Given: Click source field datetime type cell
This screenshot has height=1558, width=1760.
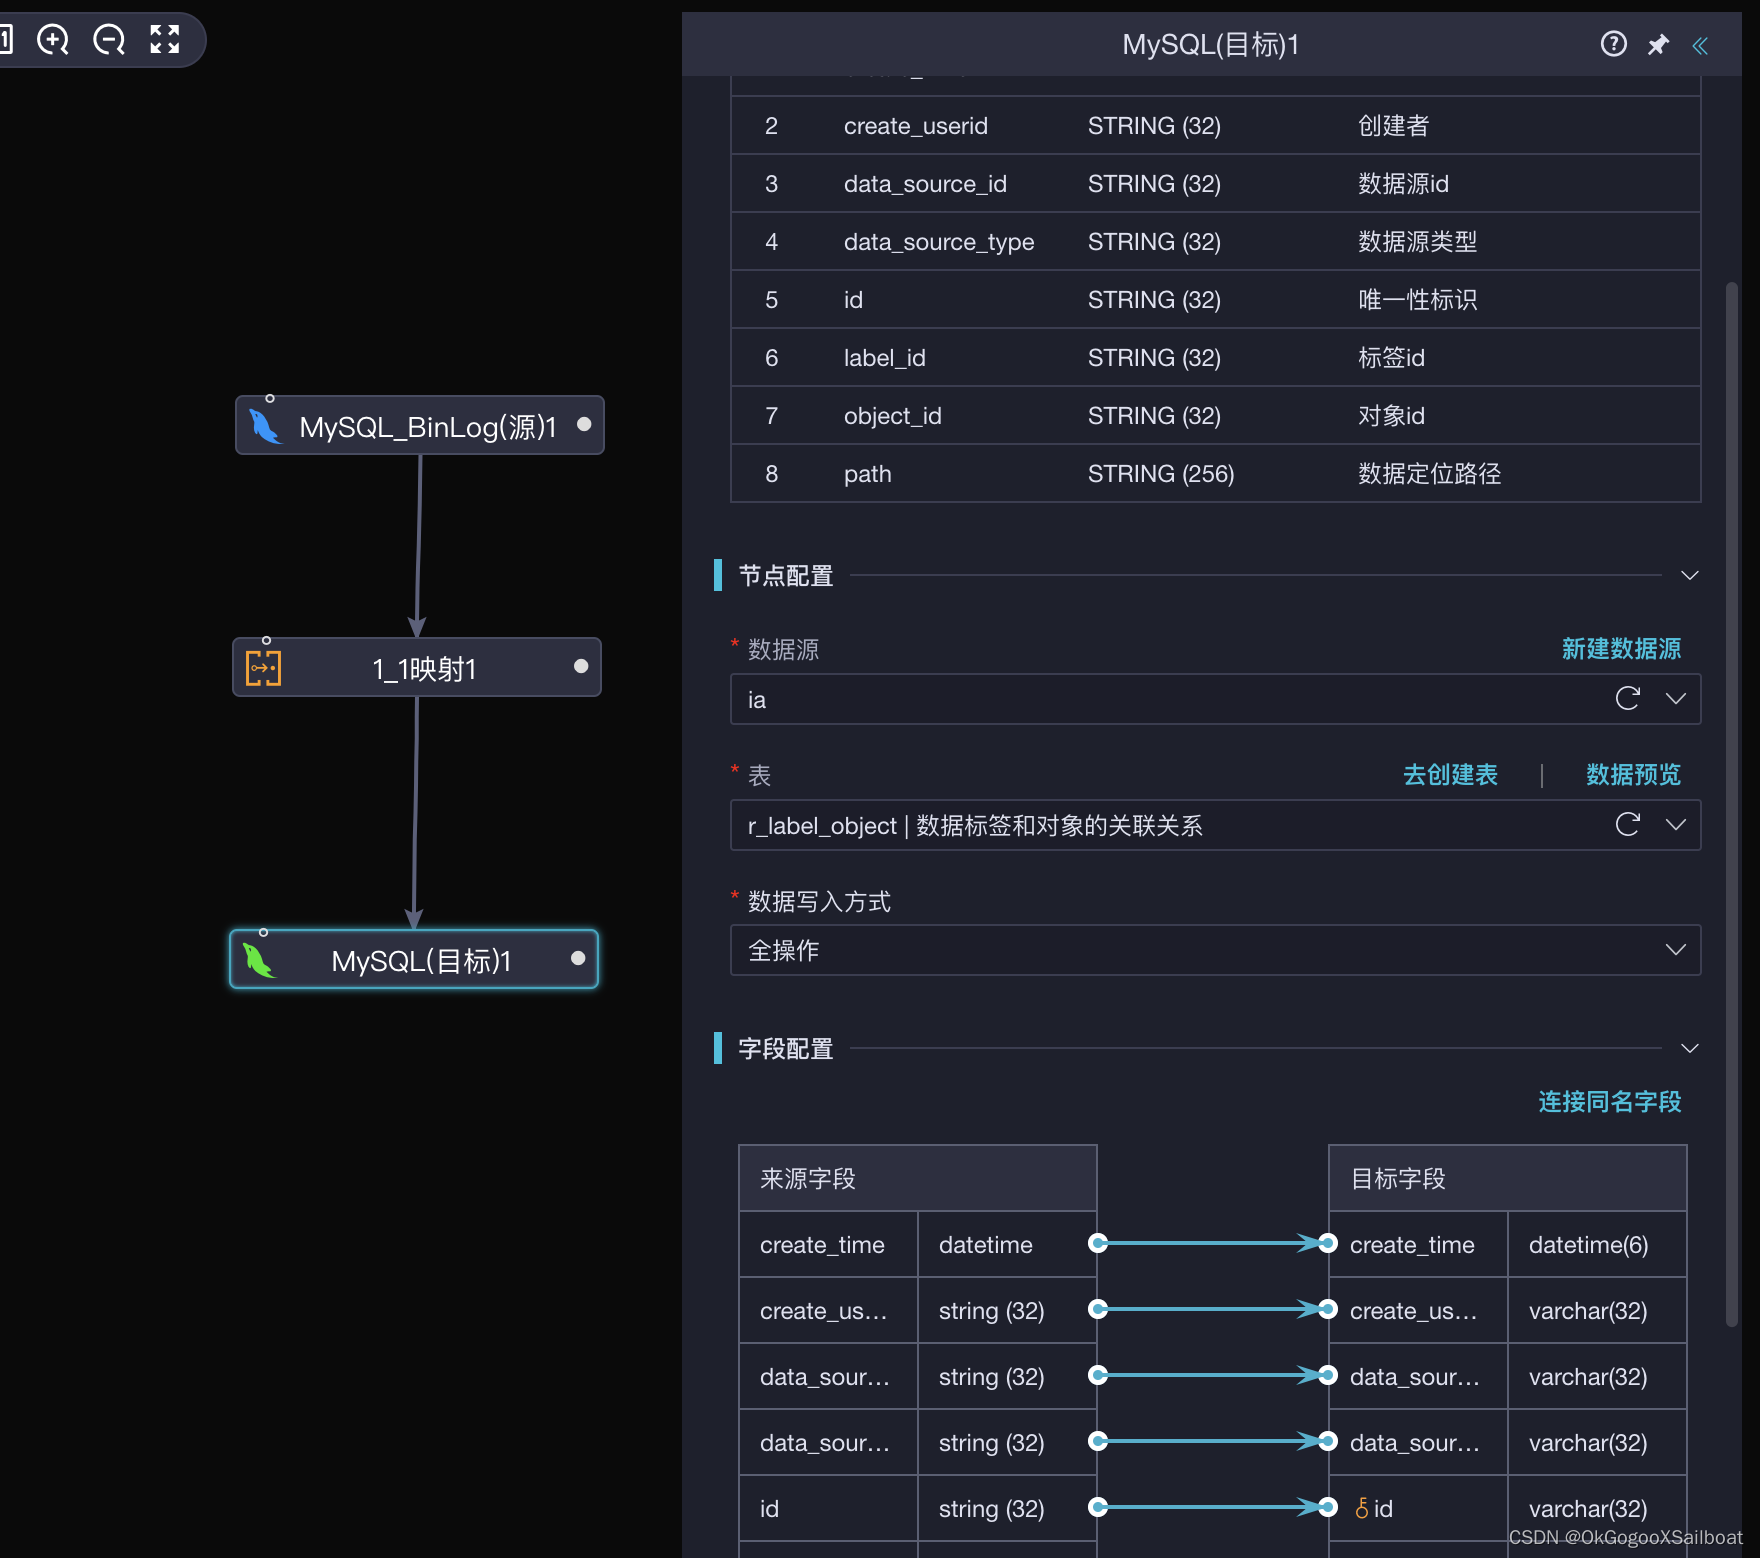Looking at the screenshot, I should (1007, 1245).
